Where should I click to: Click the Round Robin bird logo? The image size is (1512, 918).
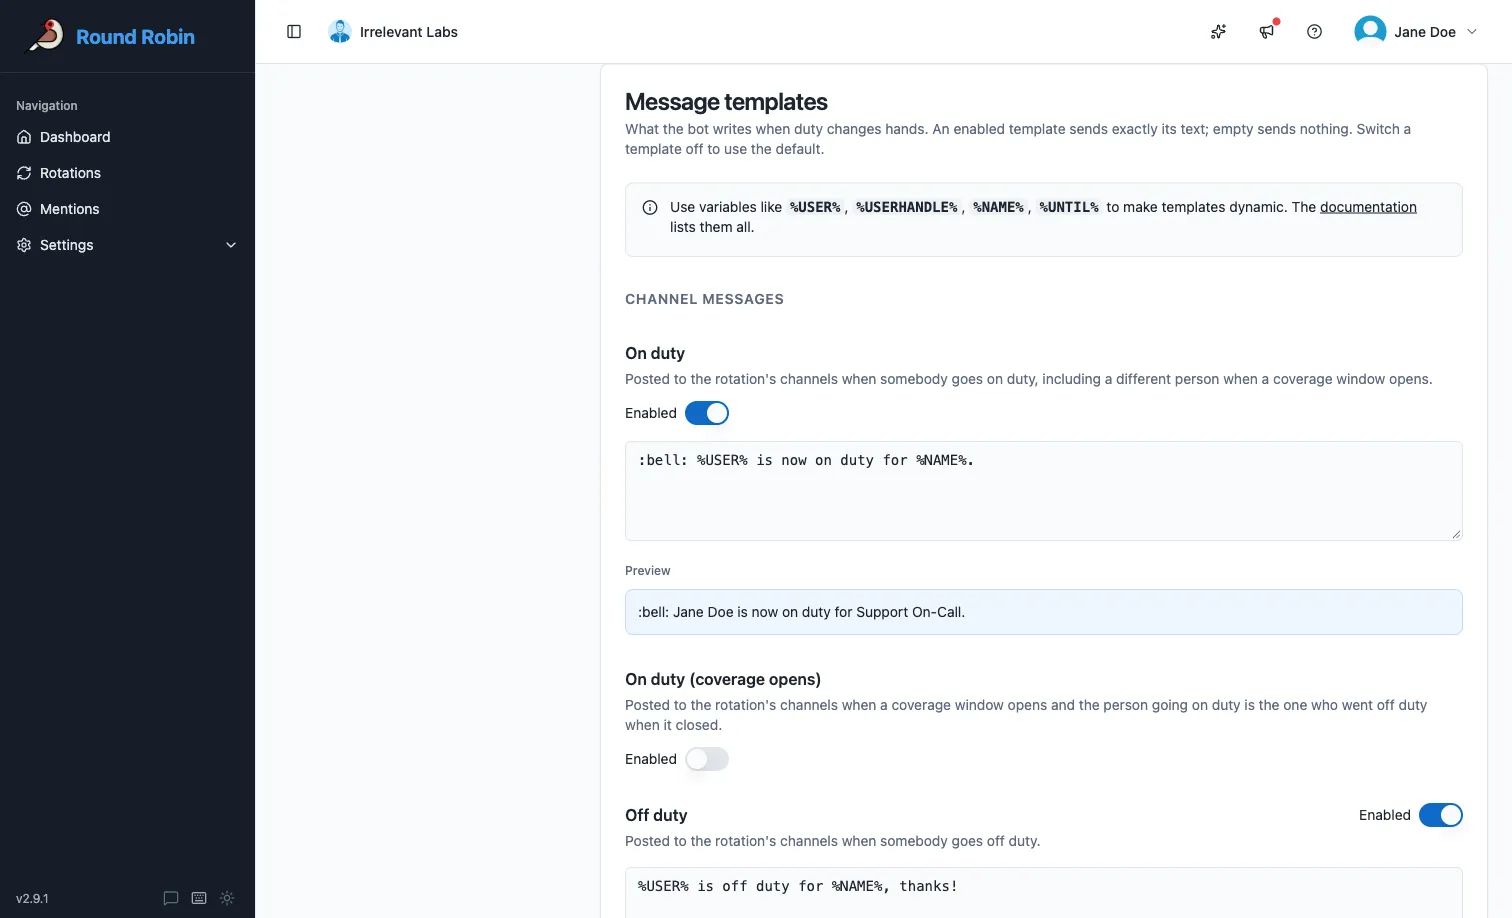point(46,36)
